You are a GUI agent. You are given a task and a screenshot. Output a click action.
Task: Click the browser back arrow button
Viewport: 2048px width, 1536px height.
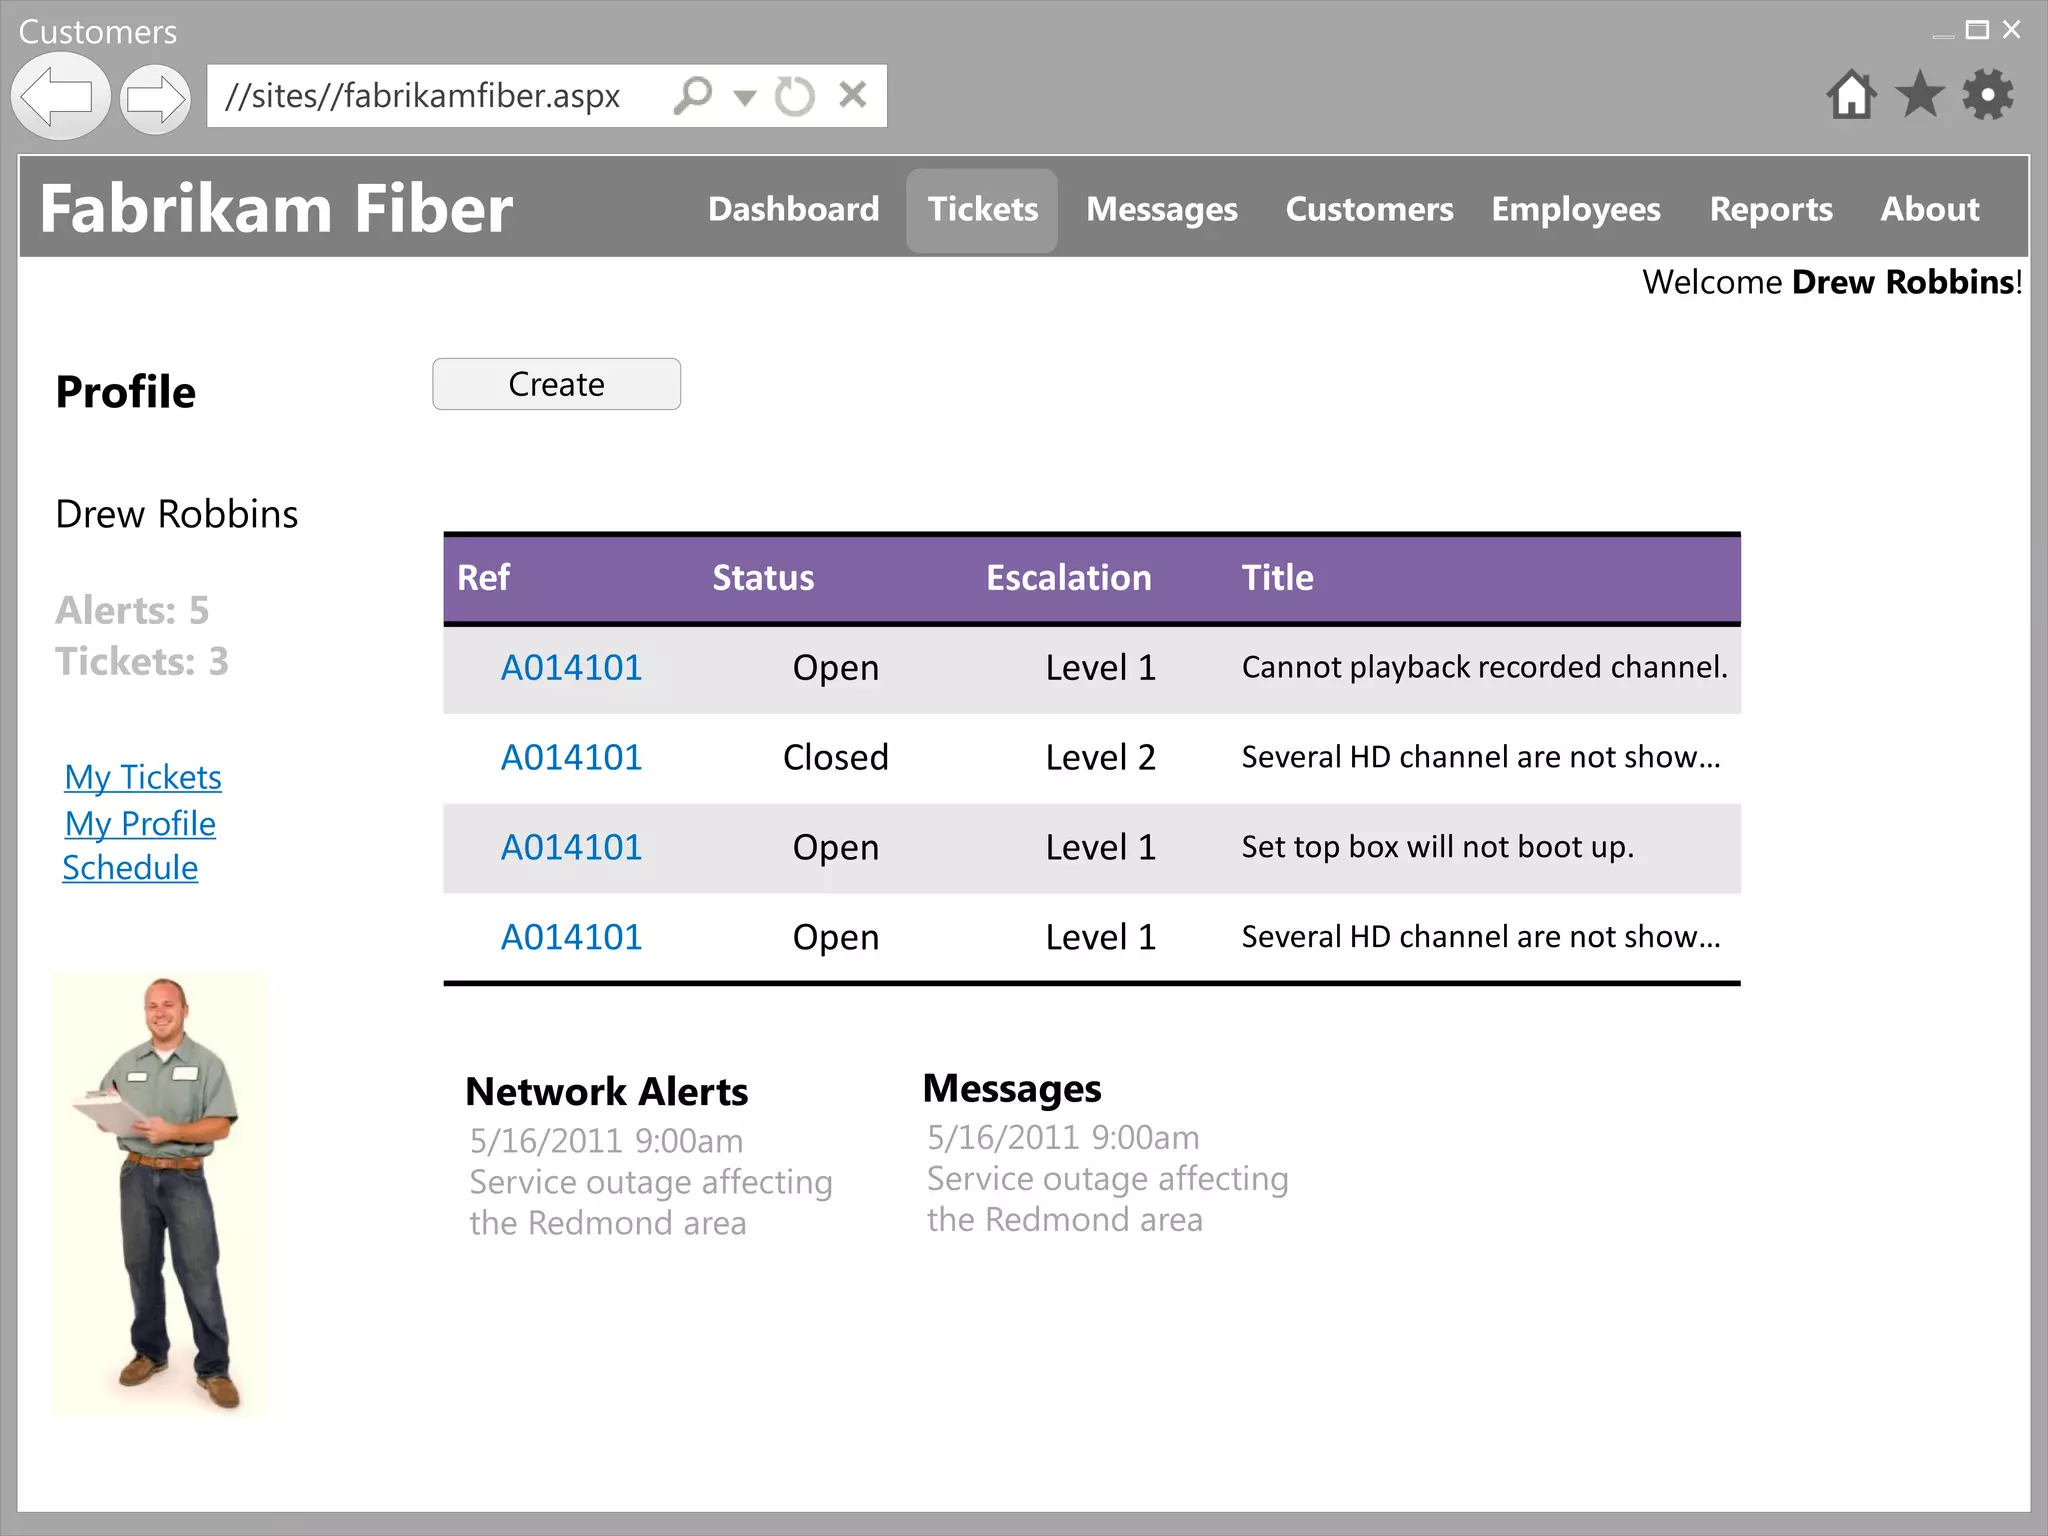(60, 97)
